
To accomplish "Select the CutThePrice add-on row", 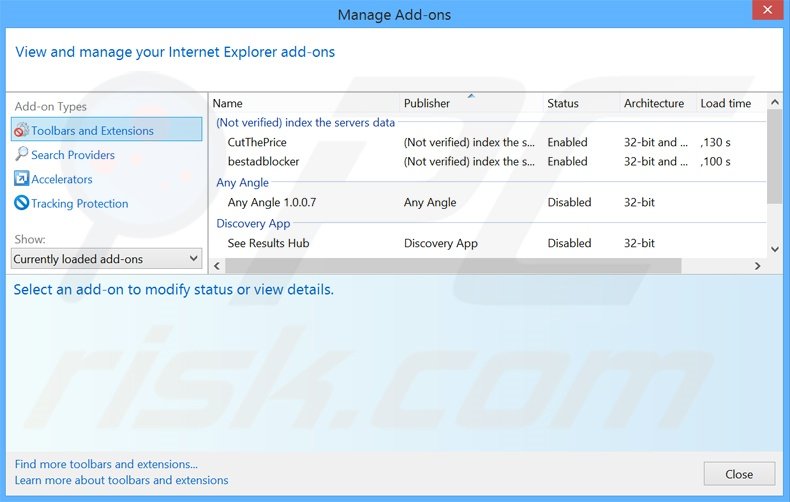I will (x=489, y=142).
